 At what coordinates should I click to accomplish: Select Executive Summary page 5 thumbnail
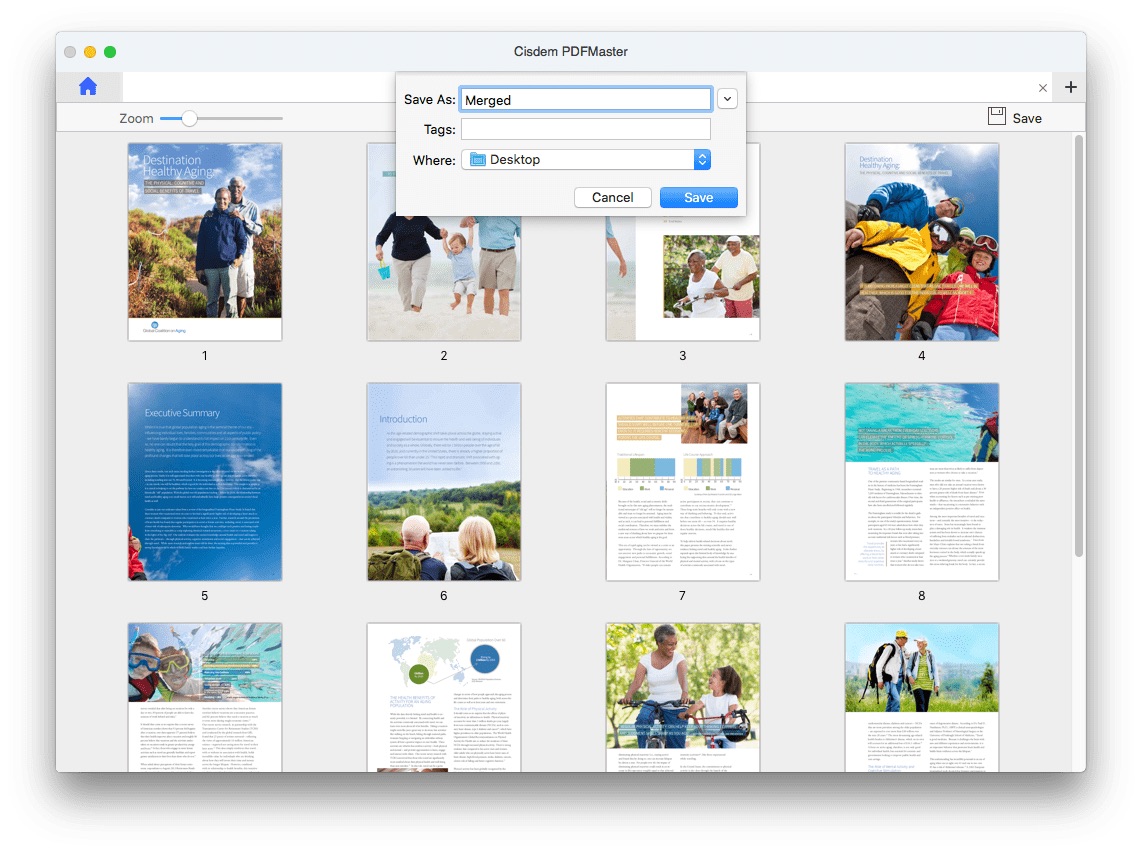click(x=205, y=481)
